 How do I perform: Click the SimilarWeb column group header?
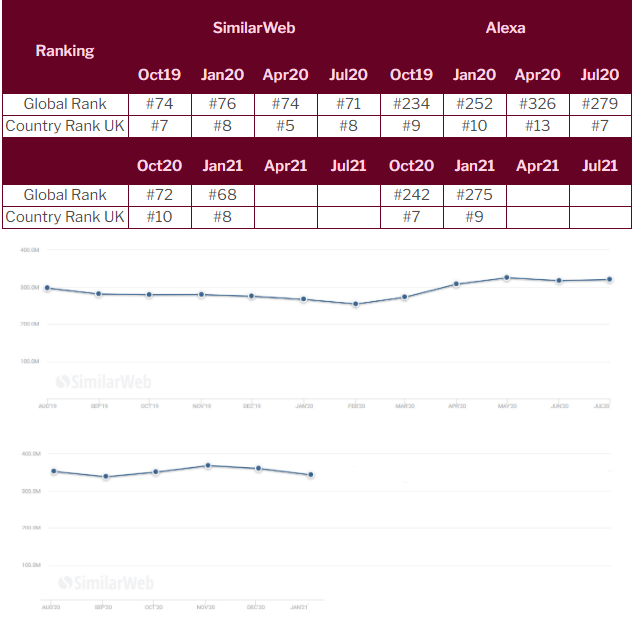(x=254, y=28)
